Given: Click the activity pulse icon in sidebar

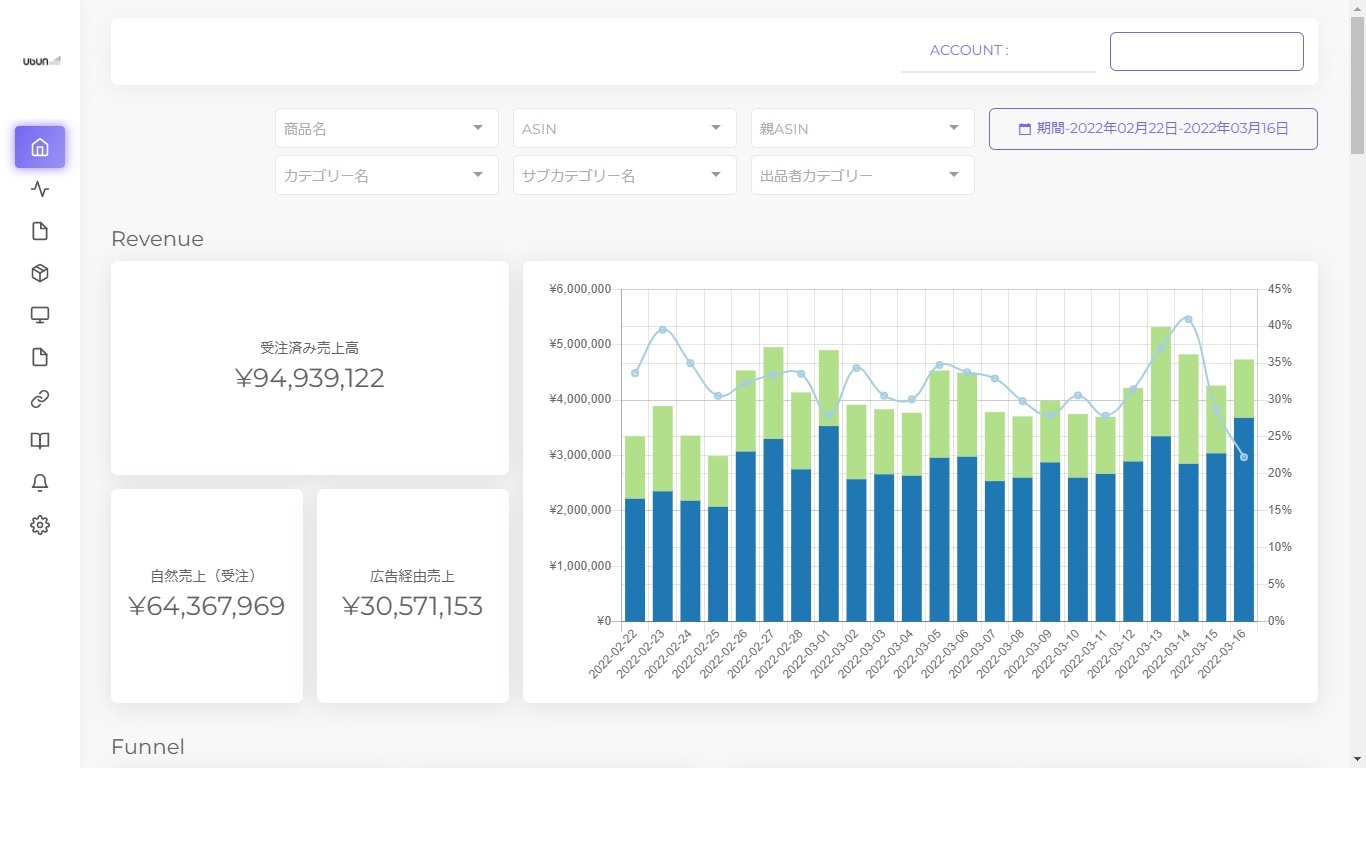Looking at the screenshot, I should coord(40,189).
